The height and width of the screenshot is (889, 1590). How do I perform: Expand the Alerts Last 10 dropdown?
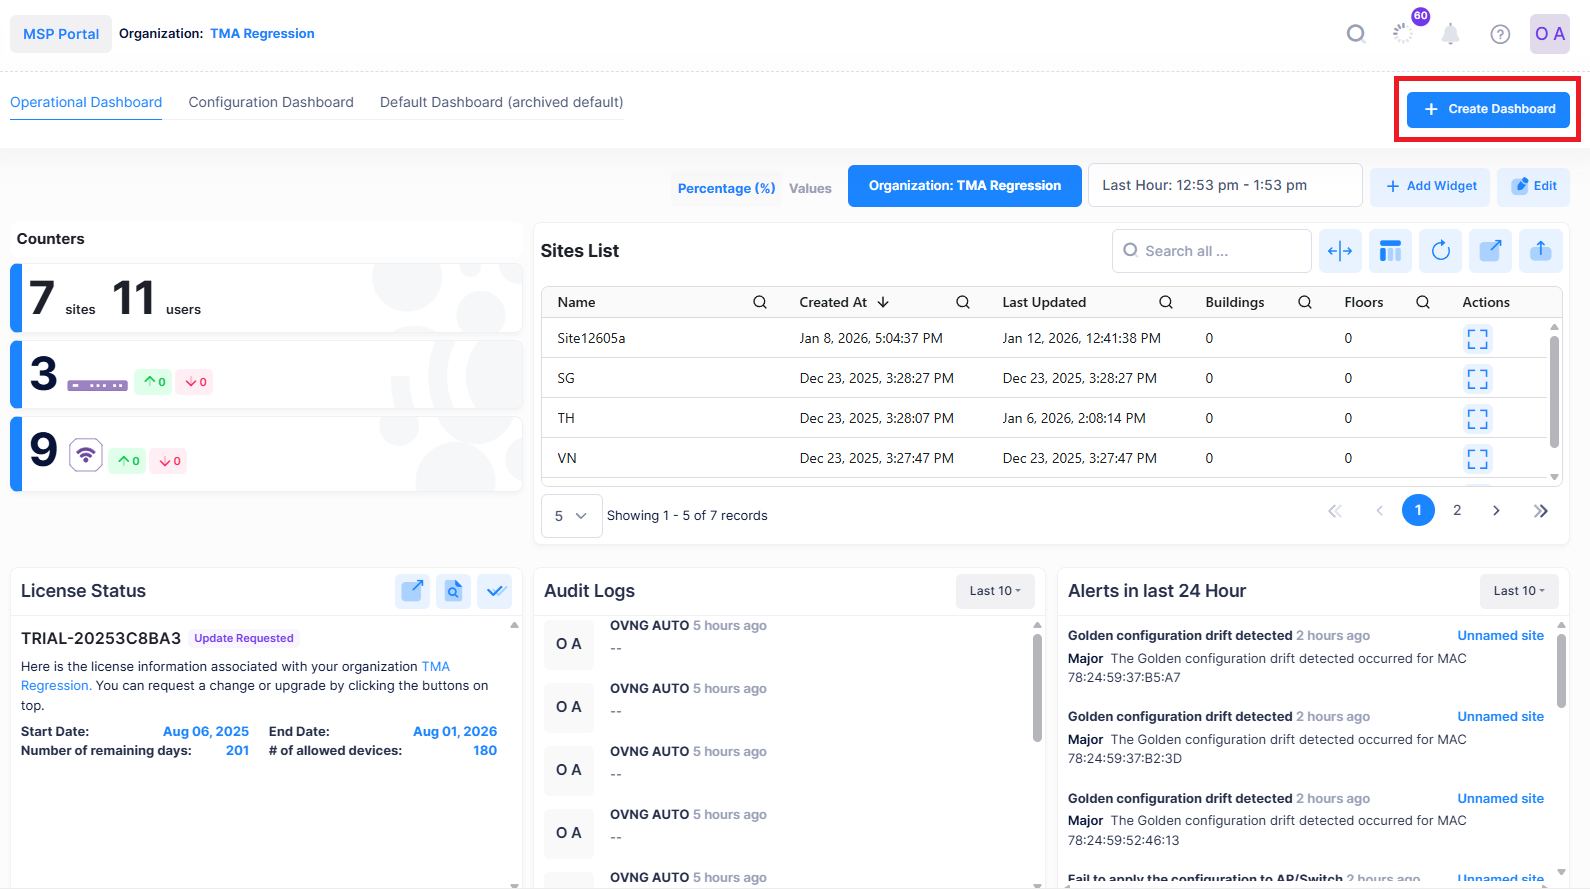pos(1518,591)
